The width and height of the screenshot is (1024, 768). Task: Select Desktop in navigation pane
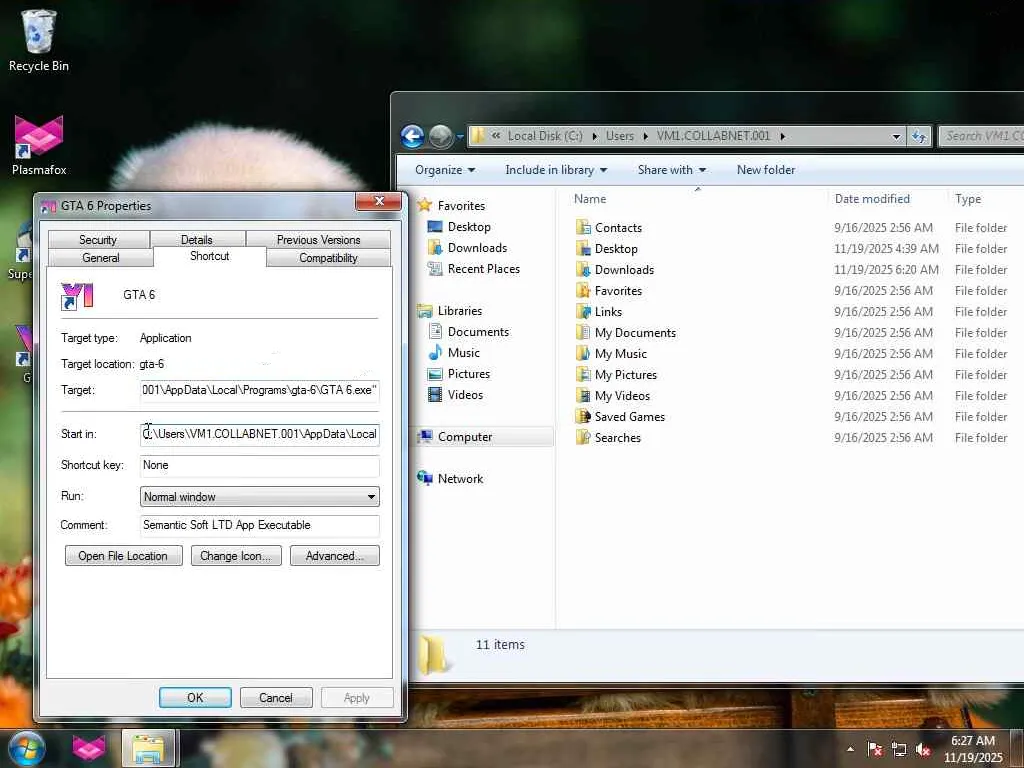(469, 227)
